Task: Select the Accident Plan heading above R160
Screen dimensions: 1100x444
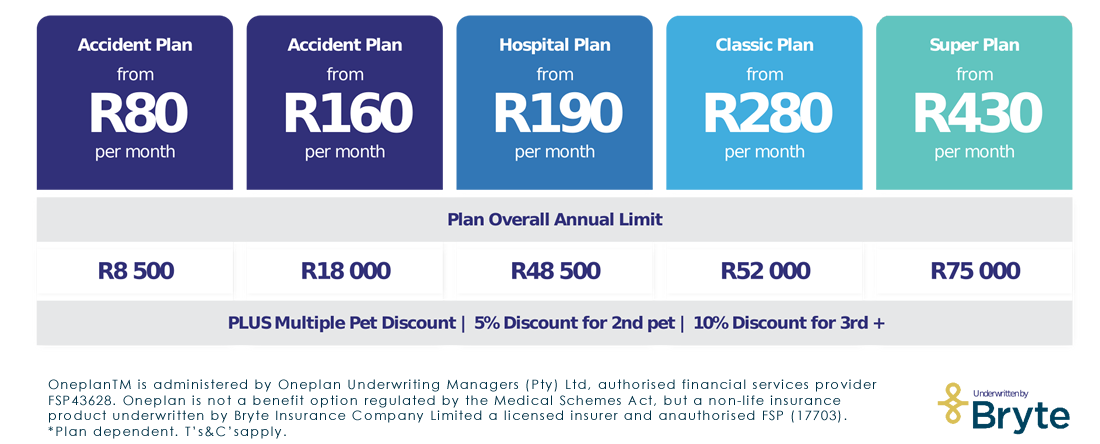Action: pos(345,45)
